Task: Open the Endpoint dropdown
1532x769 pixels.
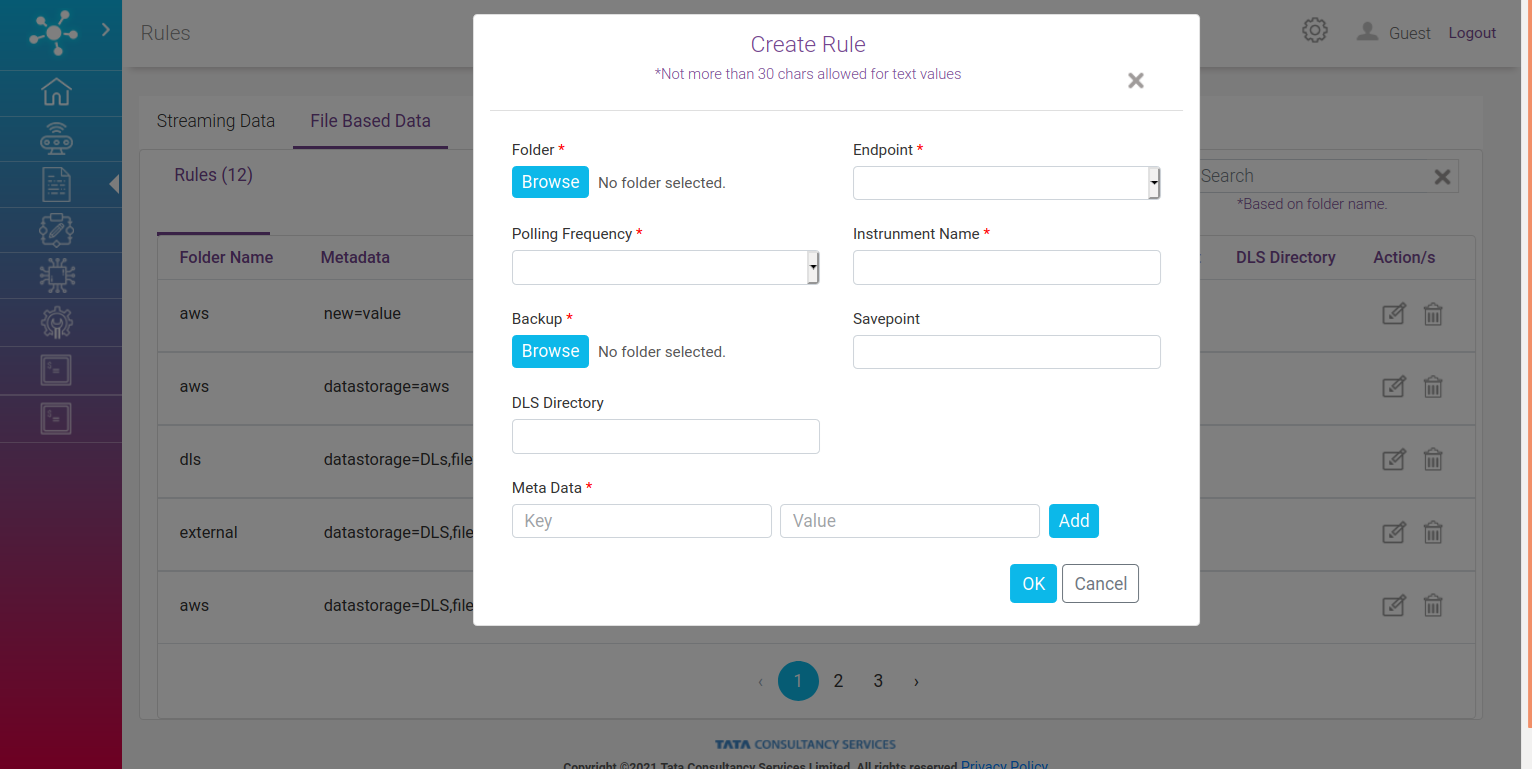Action: point(1006,183)
